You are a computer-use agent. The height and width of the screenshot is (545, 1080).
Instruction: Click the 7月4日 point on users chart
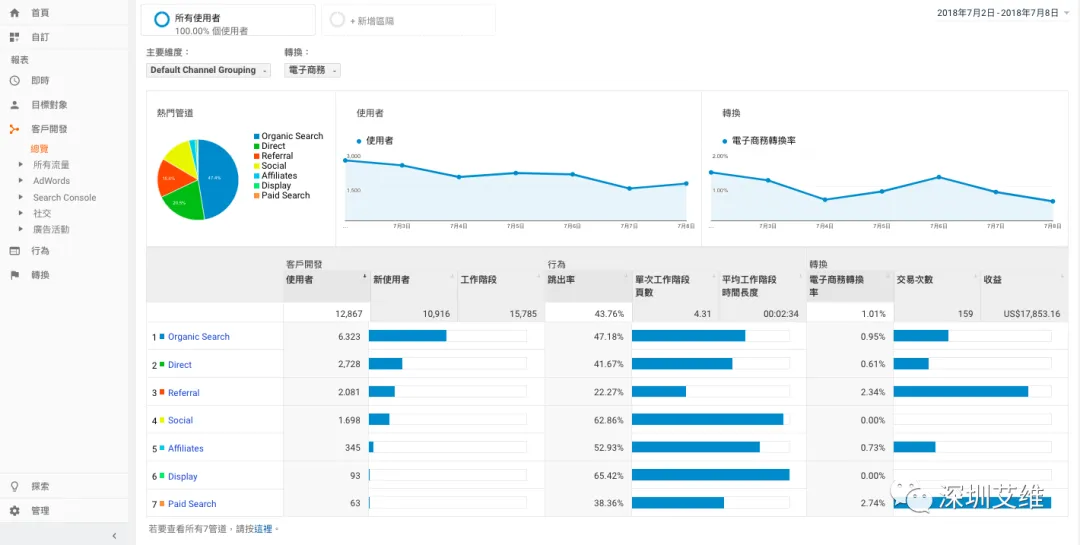pyautogui.click(x=459, y=177)
